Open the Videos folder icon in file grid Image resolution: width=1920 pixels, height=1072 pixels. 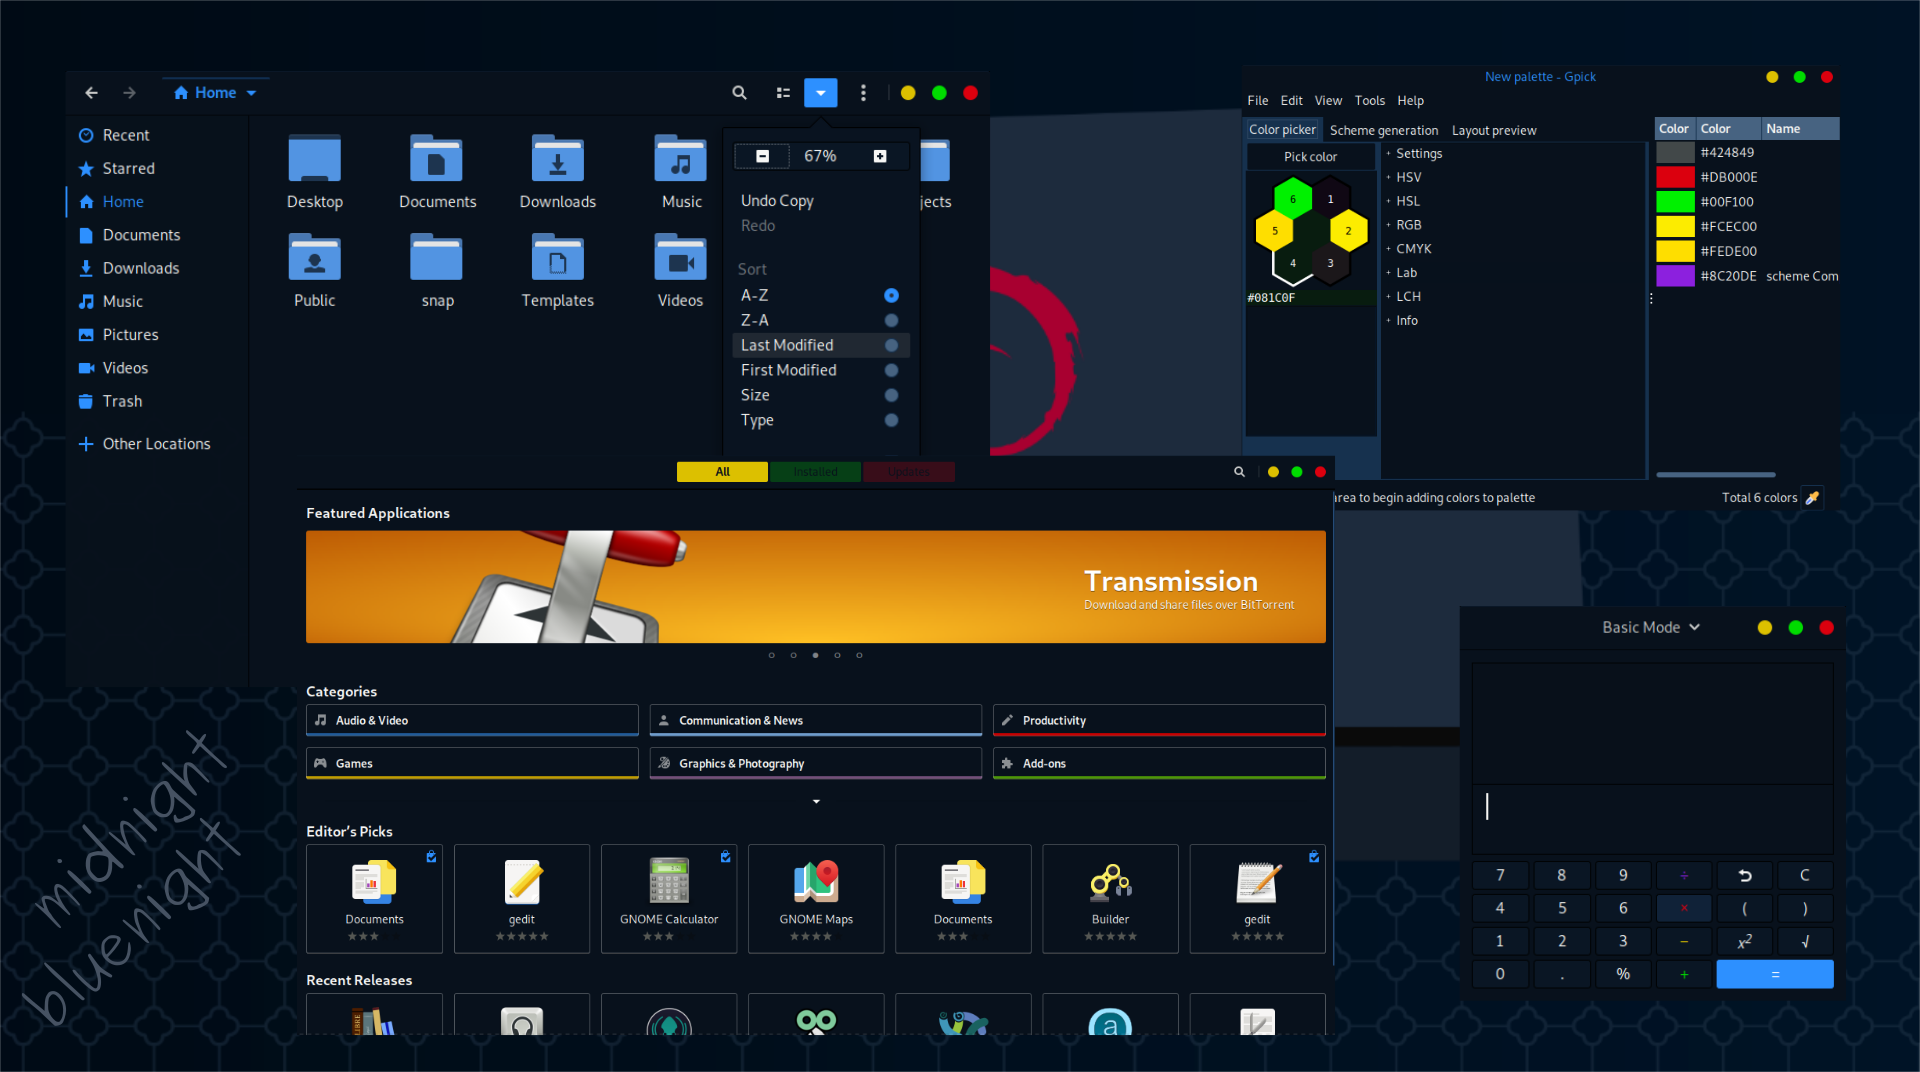coord(681,271)
